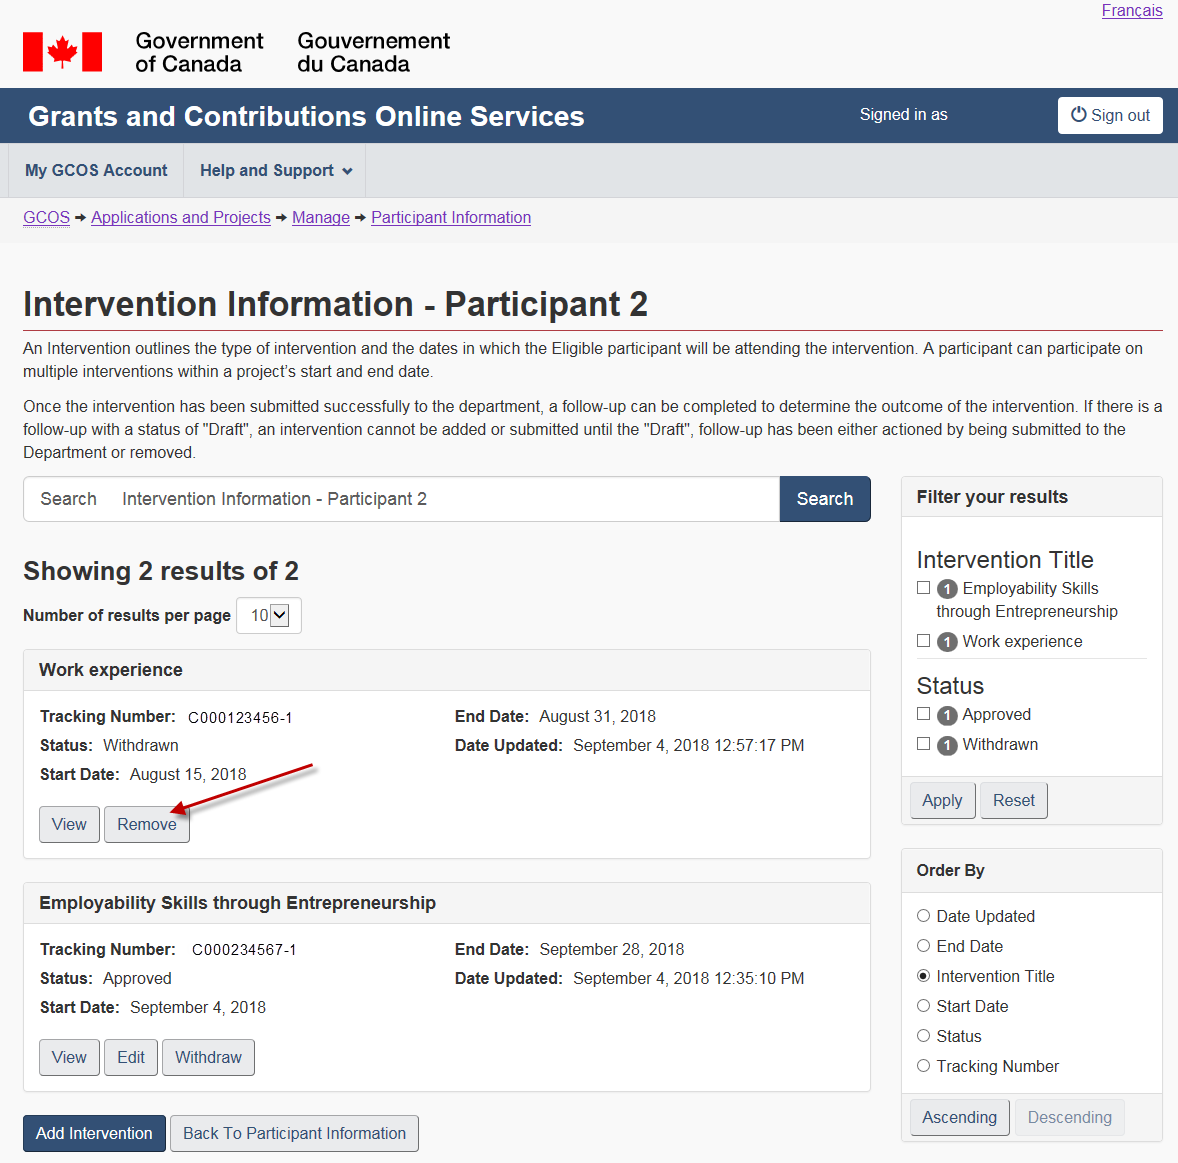This screenshot has height=1163, width=1178.
Task: Tick the Approved status checkbox
Action: [x=923, y=714]
